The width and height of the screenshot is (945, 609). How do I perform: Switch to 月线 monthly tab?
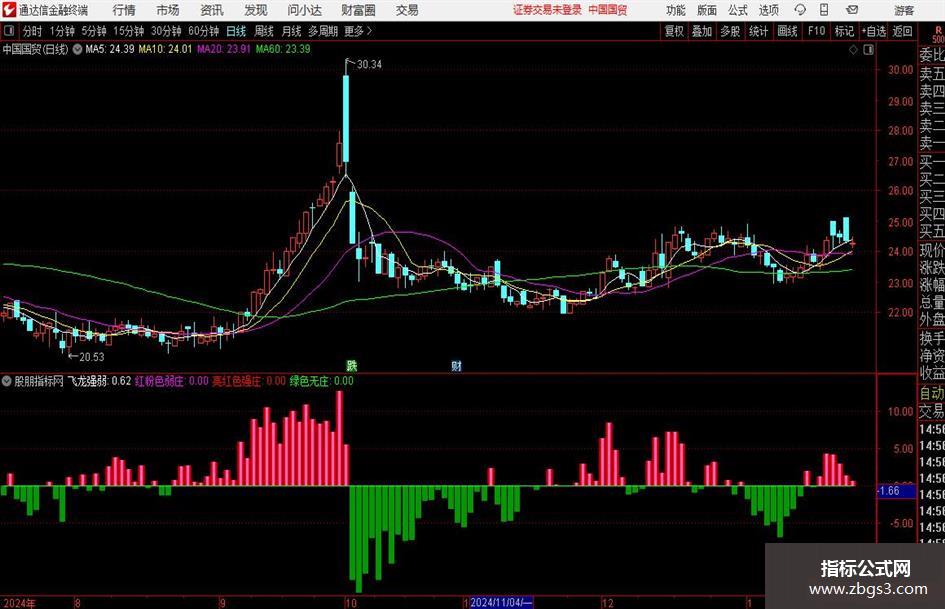(291, 31)
